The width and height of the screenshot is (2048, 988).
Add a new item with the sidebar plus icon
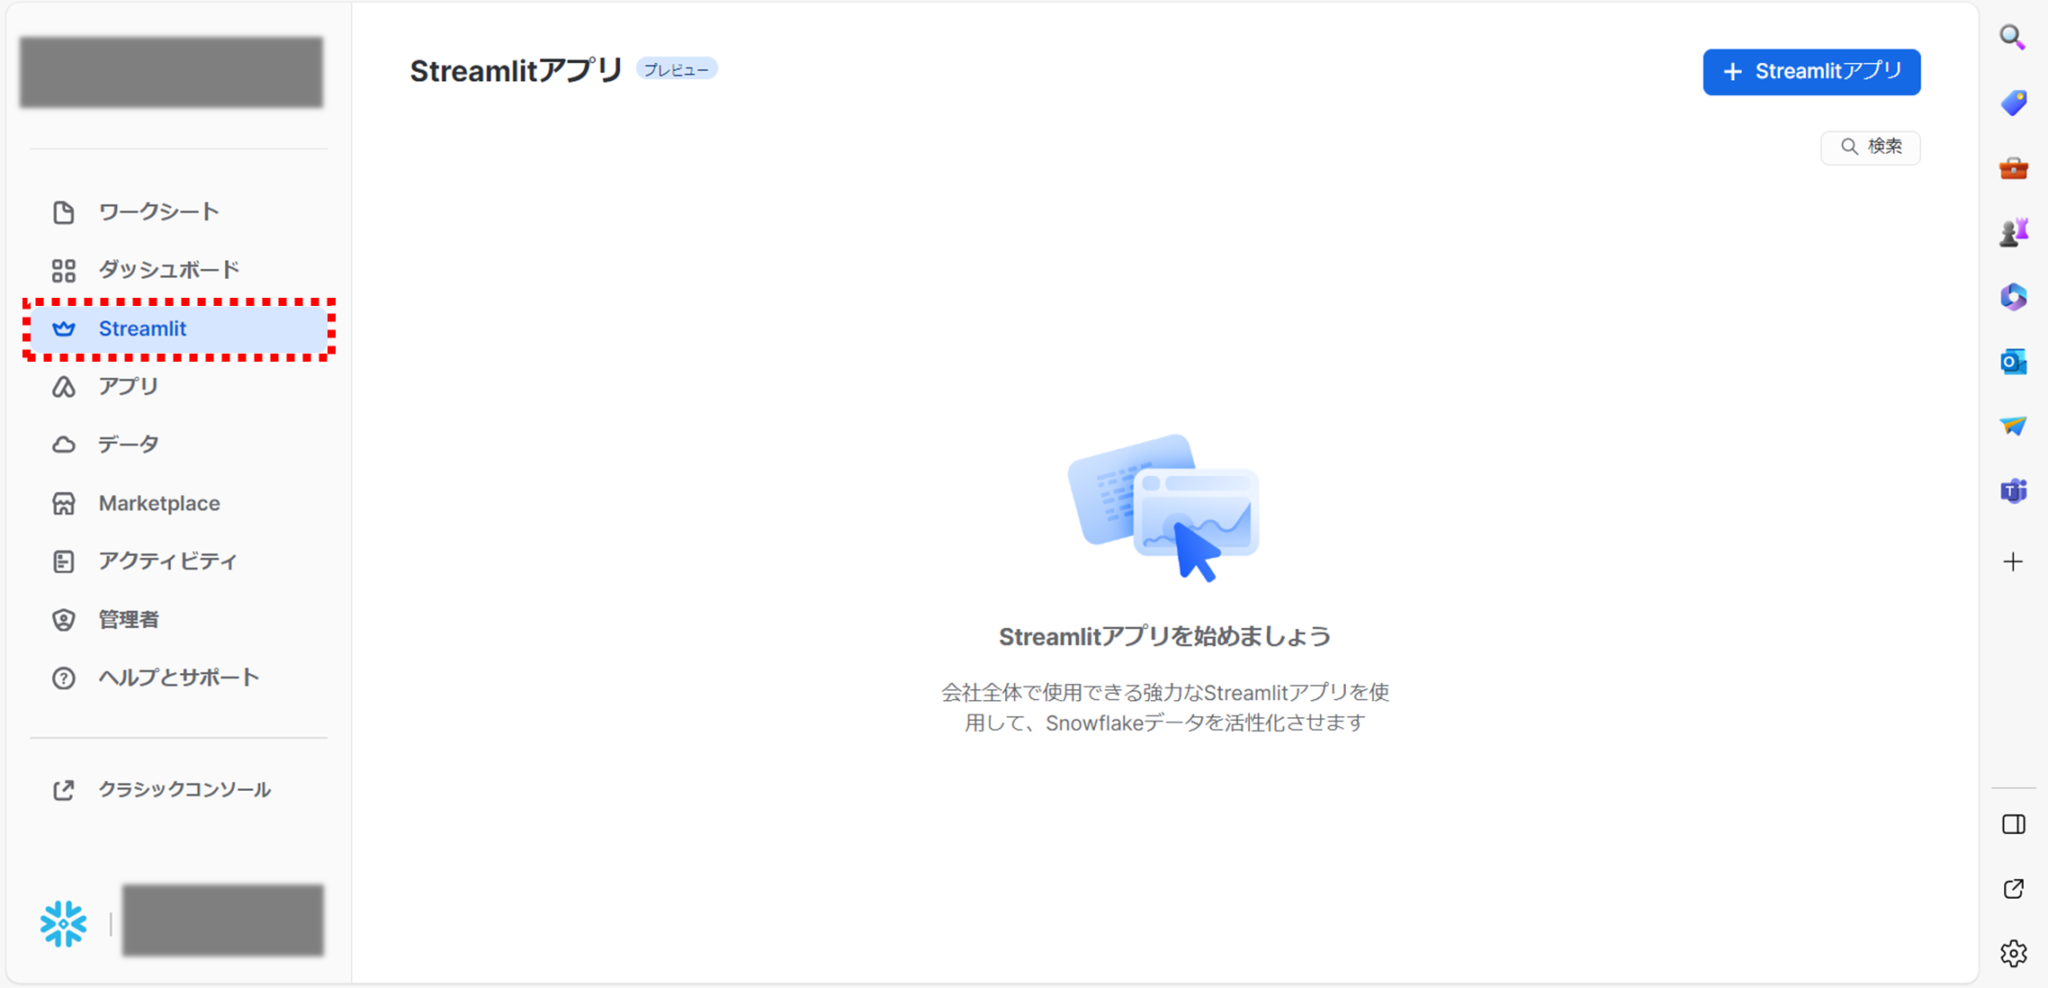(2014, 561)
